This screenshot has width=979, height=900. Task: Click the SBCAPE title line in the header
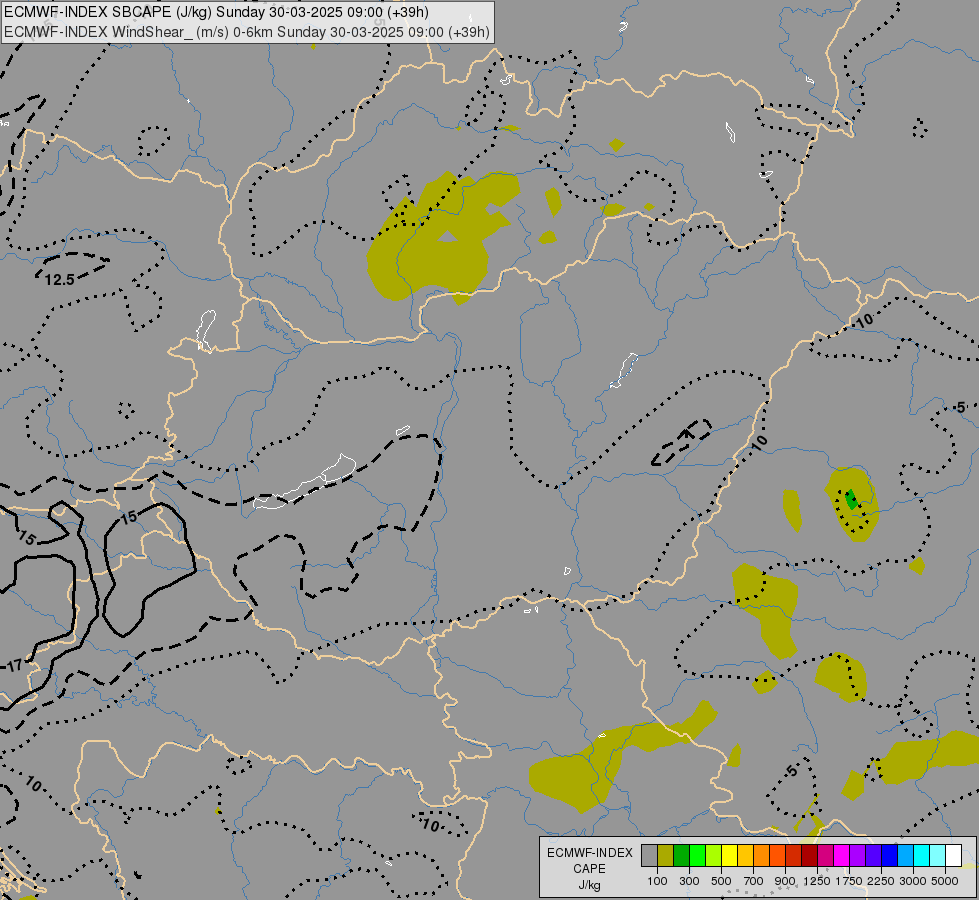pyautogui.click(x=217, y=12)
